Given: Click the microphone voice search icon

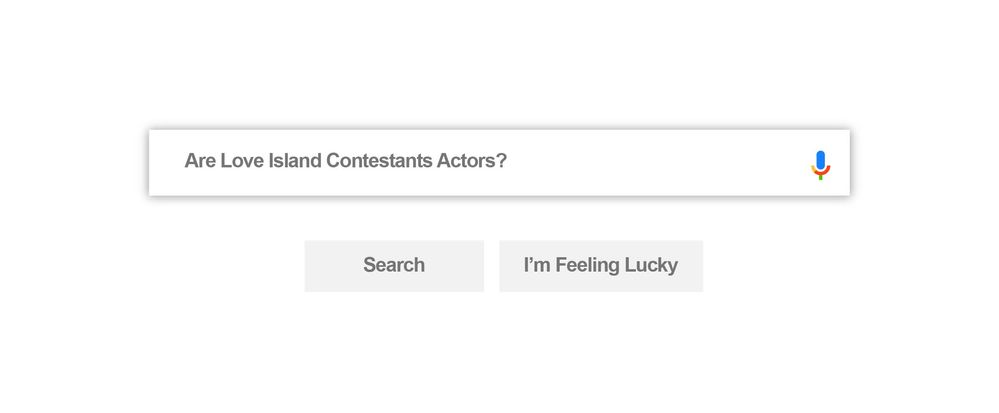Looking at the screenshot, I should (x=820, y=164).
